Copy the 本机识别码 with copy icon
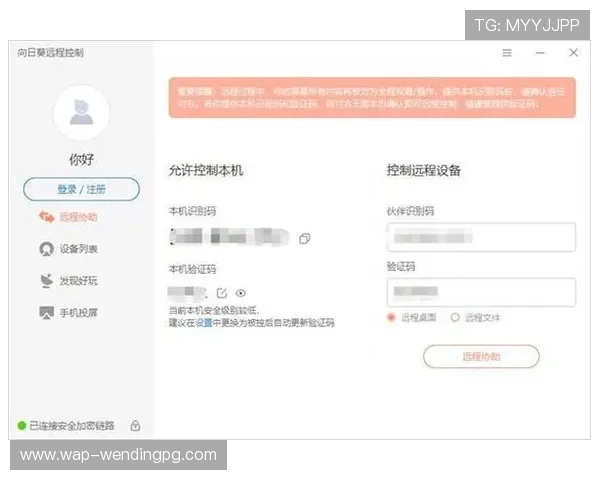 point(305,239)
